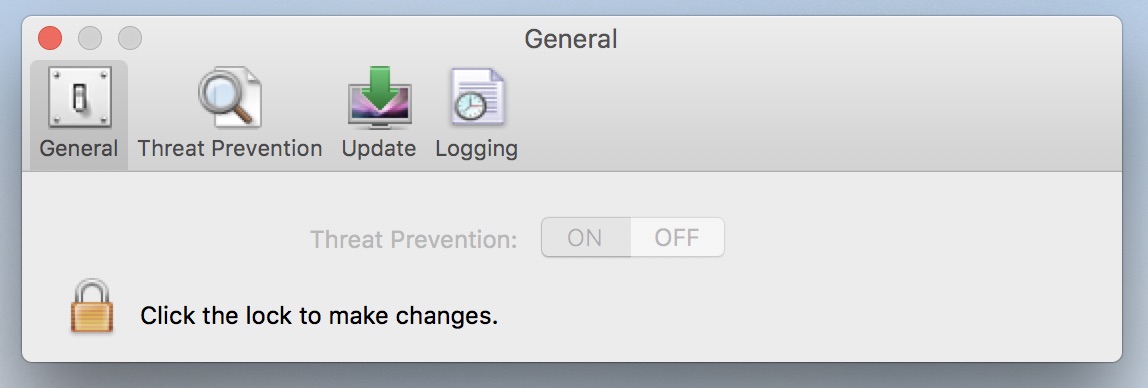Image resolution: width=1148 pixels, height=388 pixels.
Task: Select the Logging clock document icon
Action: coord(477,96)
